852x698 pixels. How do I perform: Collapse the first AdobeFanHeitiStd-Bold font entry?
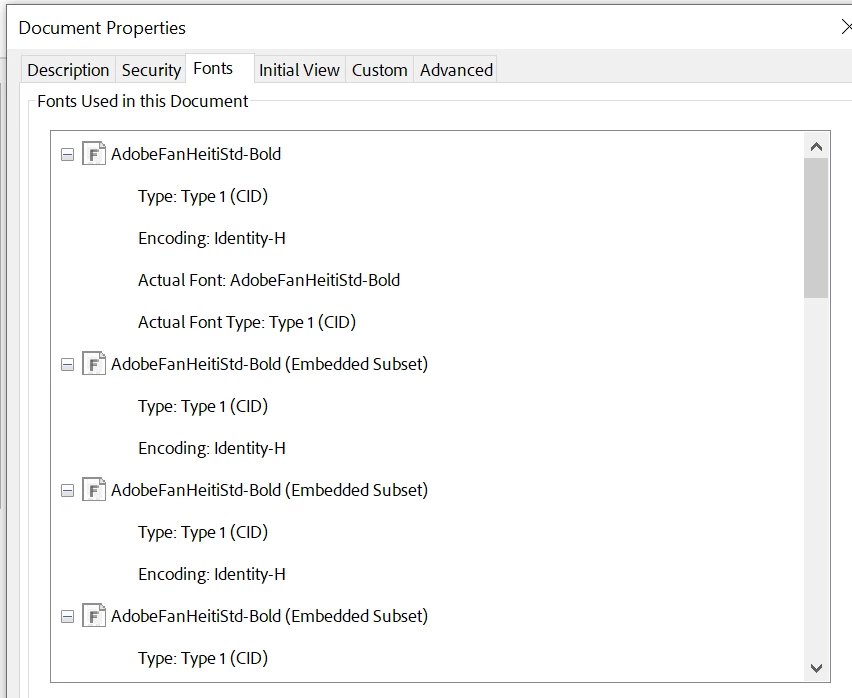[x=67, y=155]
